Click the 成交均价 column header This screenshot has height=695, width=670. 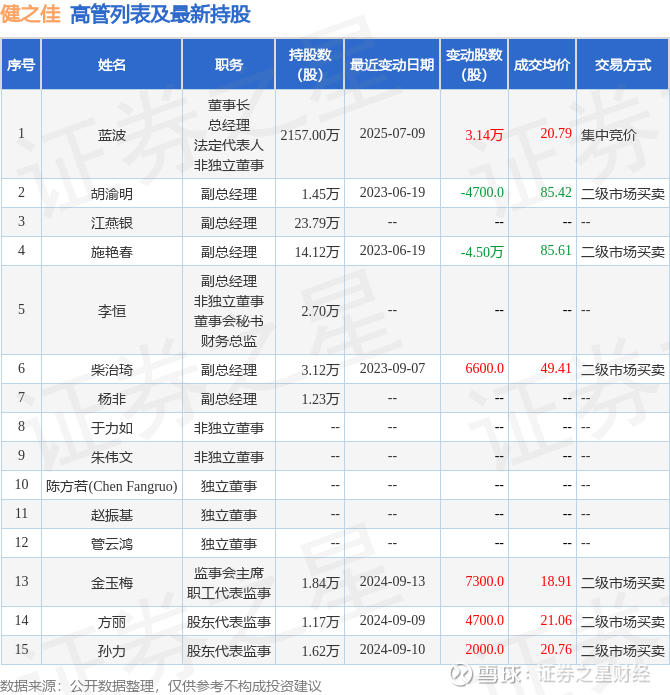(542, 65)
